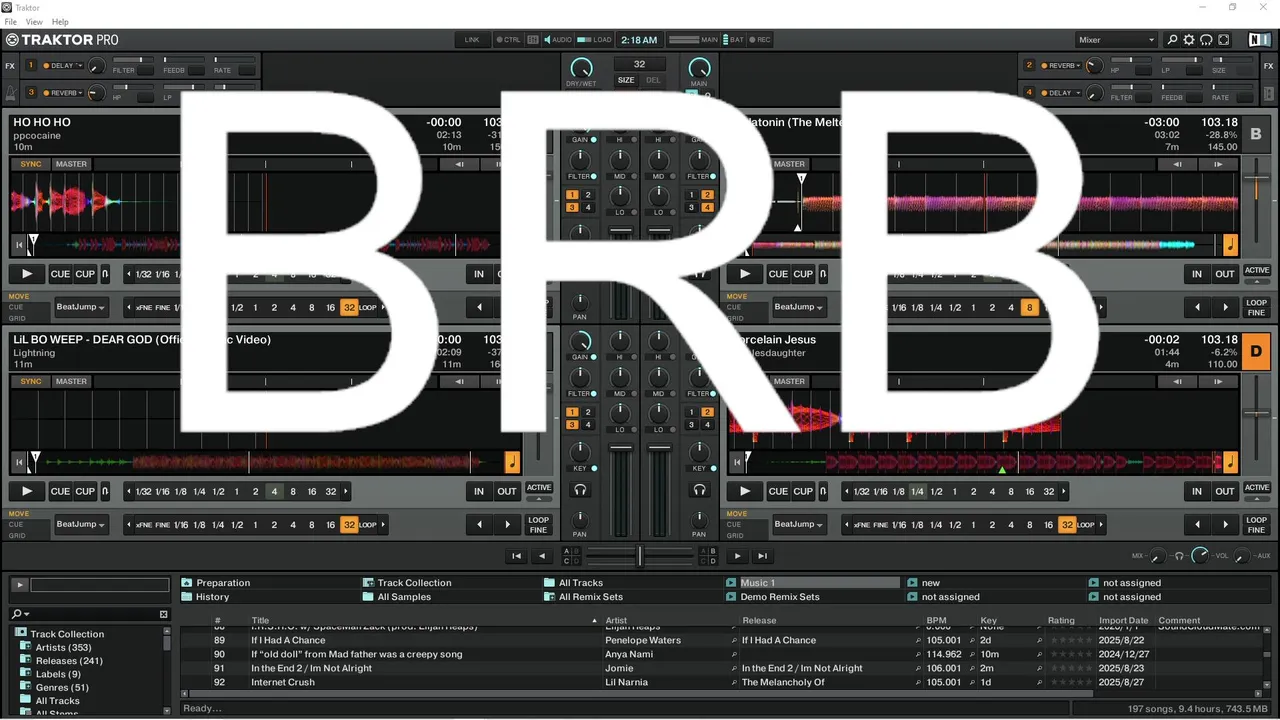This screenshot has height=720, width=1280.
Task: Open FX unit 2 REVERB effect dropdown
Action: [x=1062, y=65]
